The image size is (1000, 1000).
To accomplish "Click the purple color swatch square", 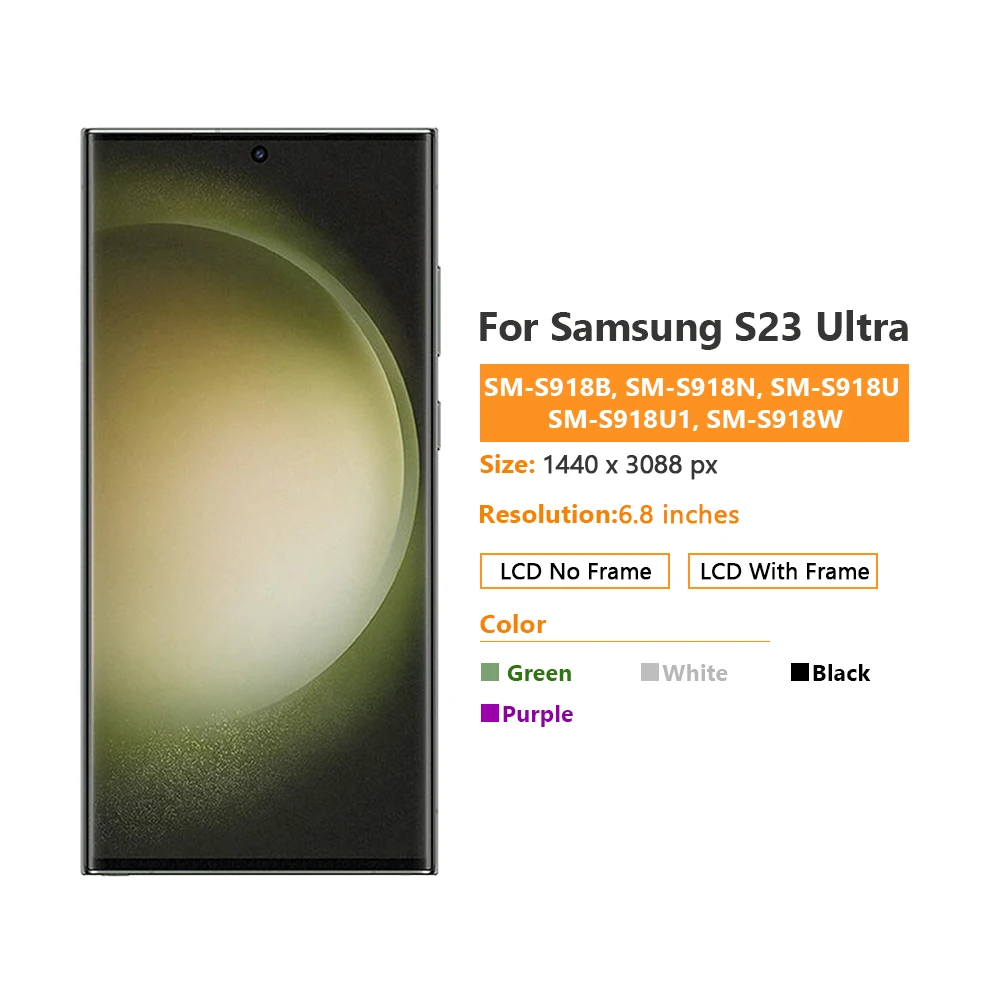I will pos(490,713).
